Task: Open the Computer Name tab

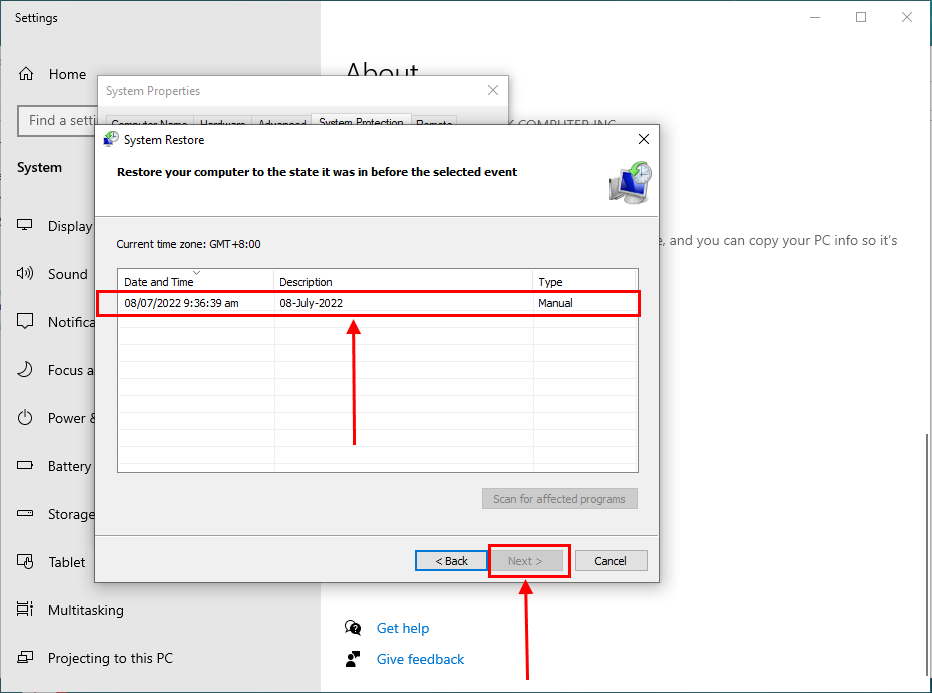Action: (149, 121)
